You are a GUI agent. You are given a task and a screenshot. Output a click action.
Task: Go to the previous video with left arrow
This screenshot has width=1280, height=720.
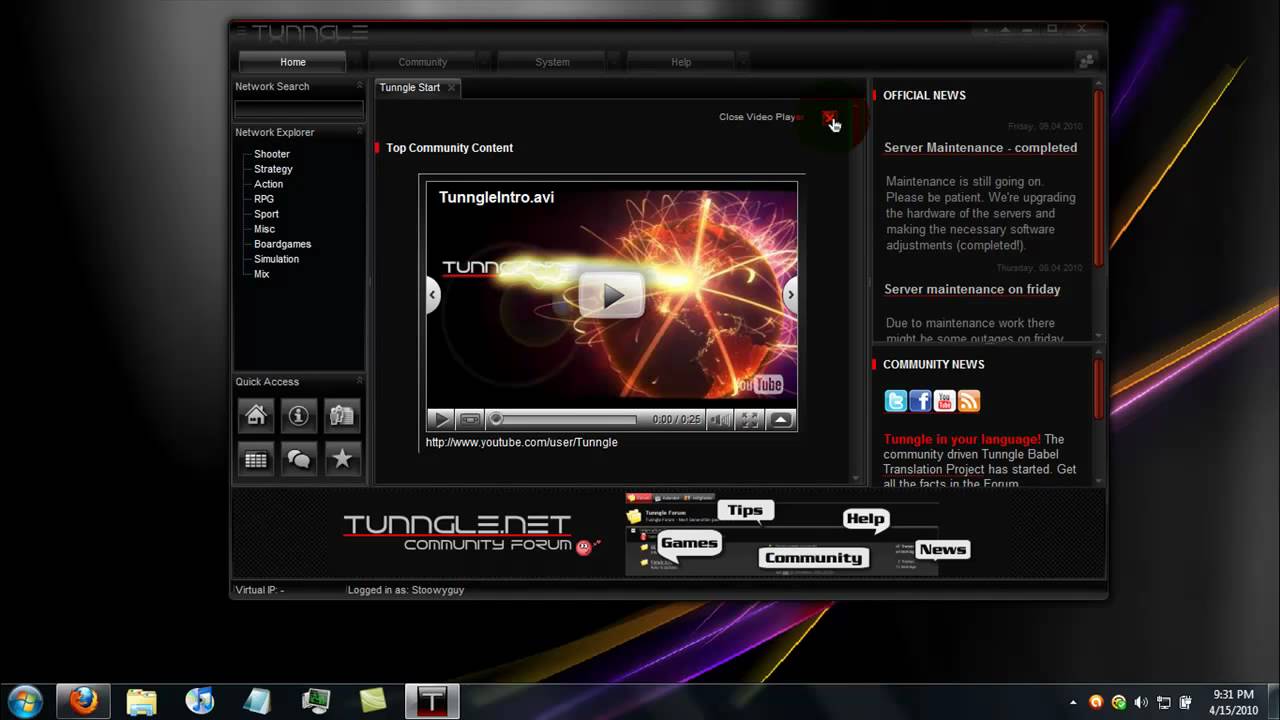(x=433, y=295)
